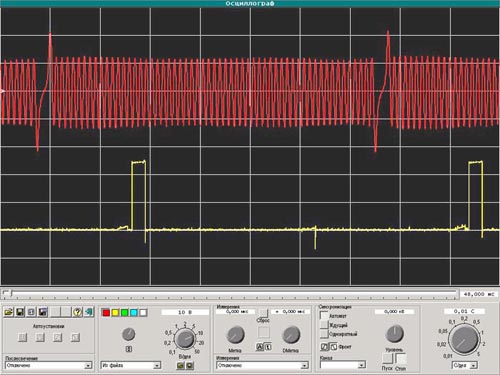Viewport: 500px width, 375px height.
Task: Select the cyan channel color swatch
Action: coord(134,313)
